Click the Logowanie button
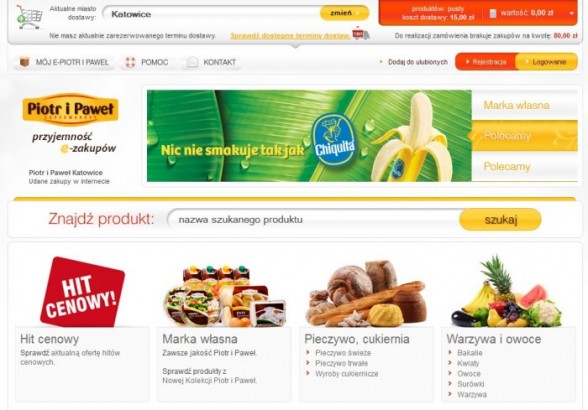 547,62
